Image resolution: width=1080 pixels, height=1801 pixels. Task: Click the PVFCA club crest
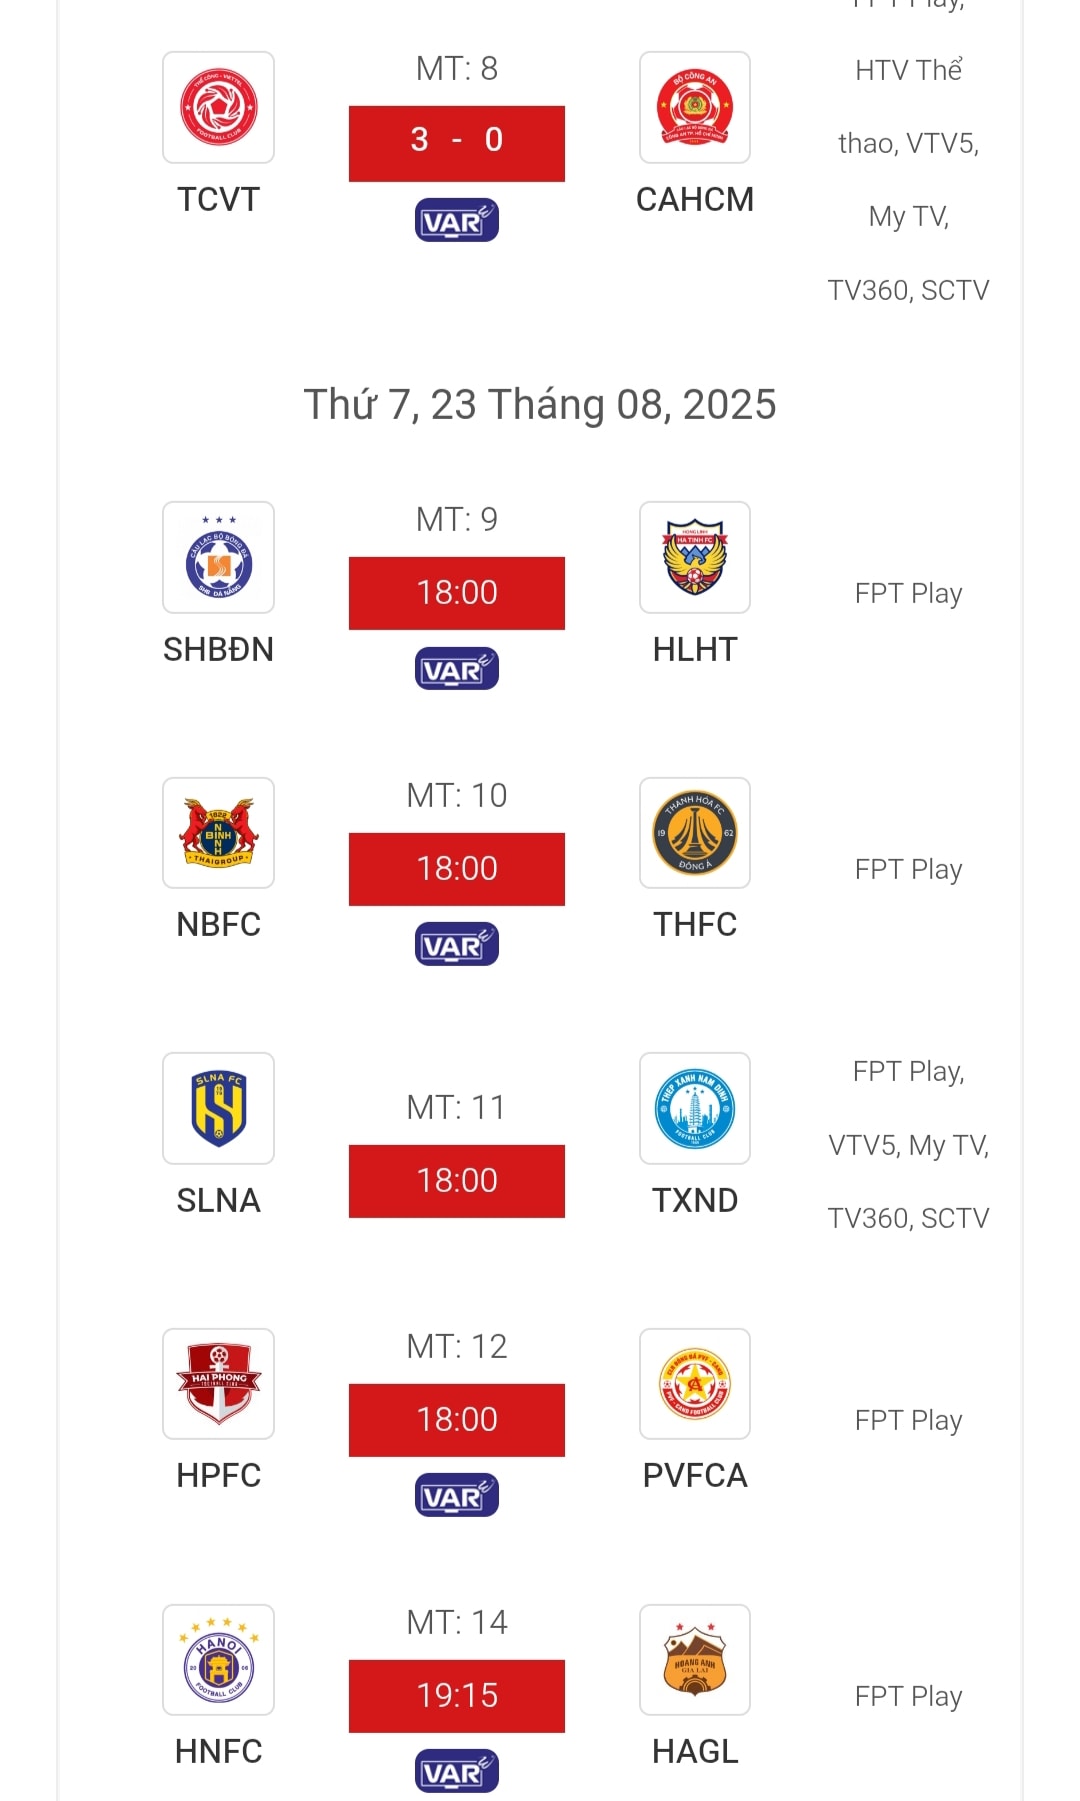695,1384
